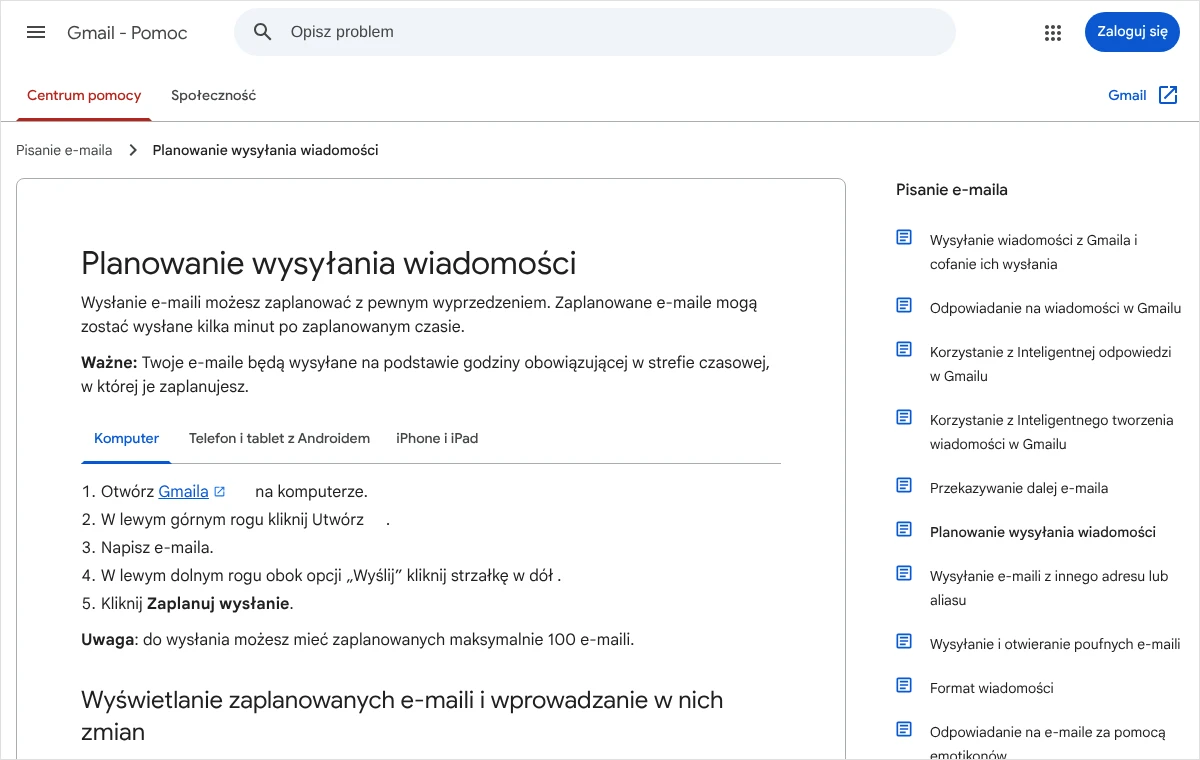This screenshot has width=1200, height=760.
Task: Click document icon beside Odpowiadanie na wiadomości w Gmailu
Action: 904,305
